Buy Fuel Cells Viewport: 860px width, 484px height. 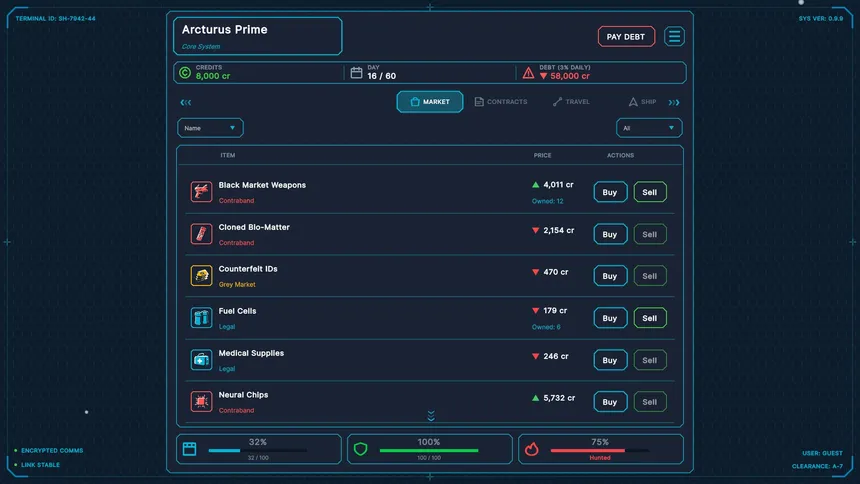tap(610, 318)
